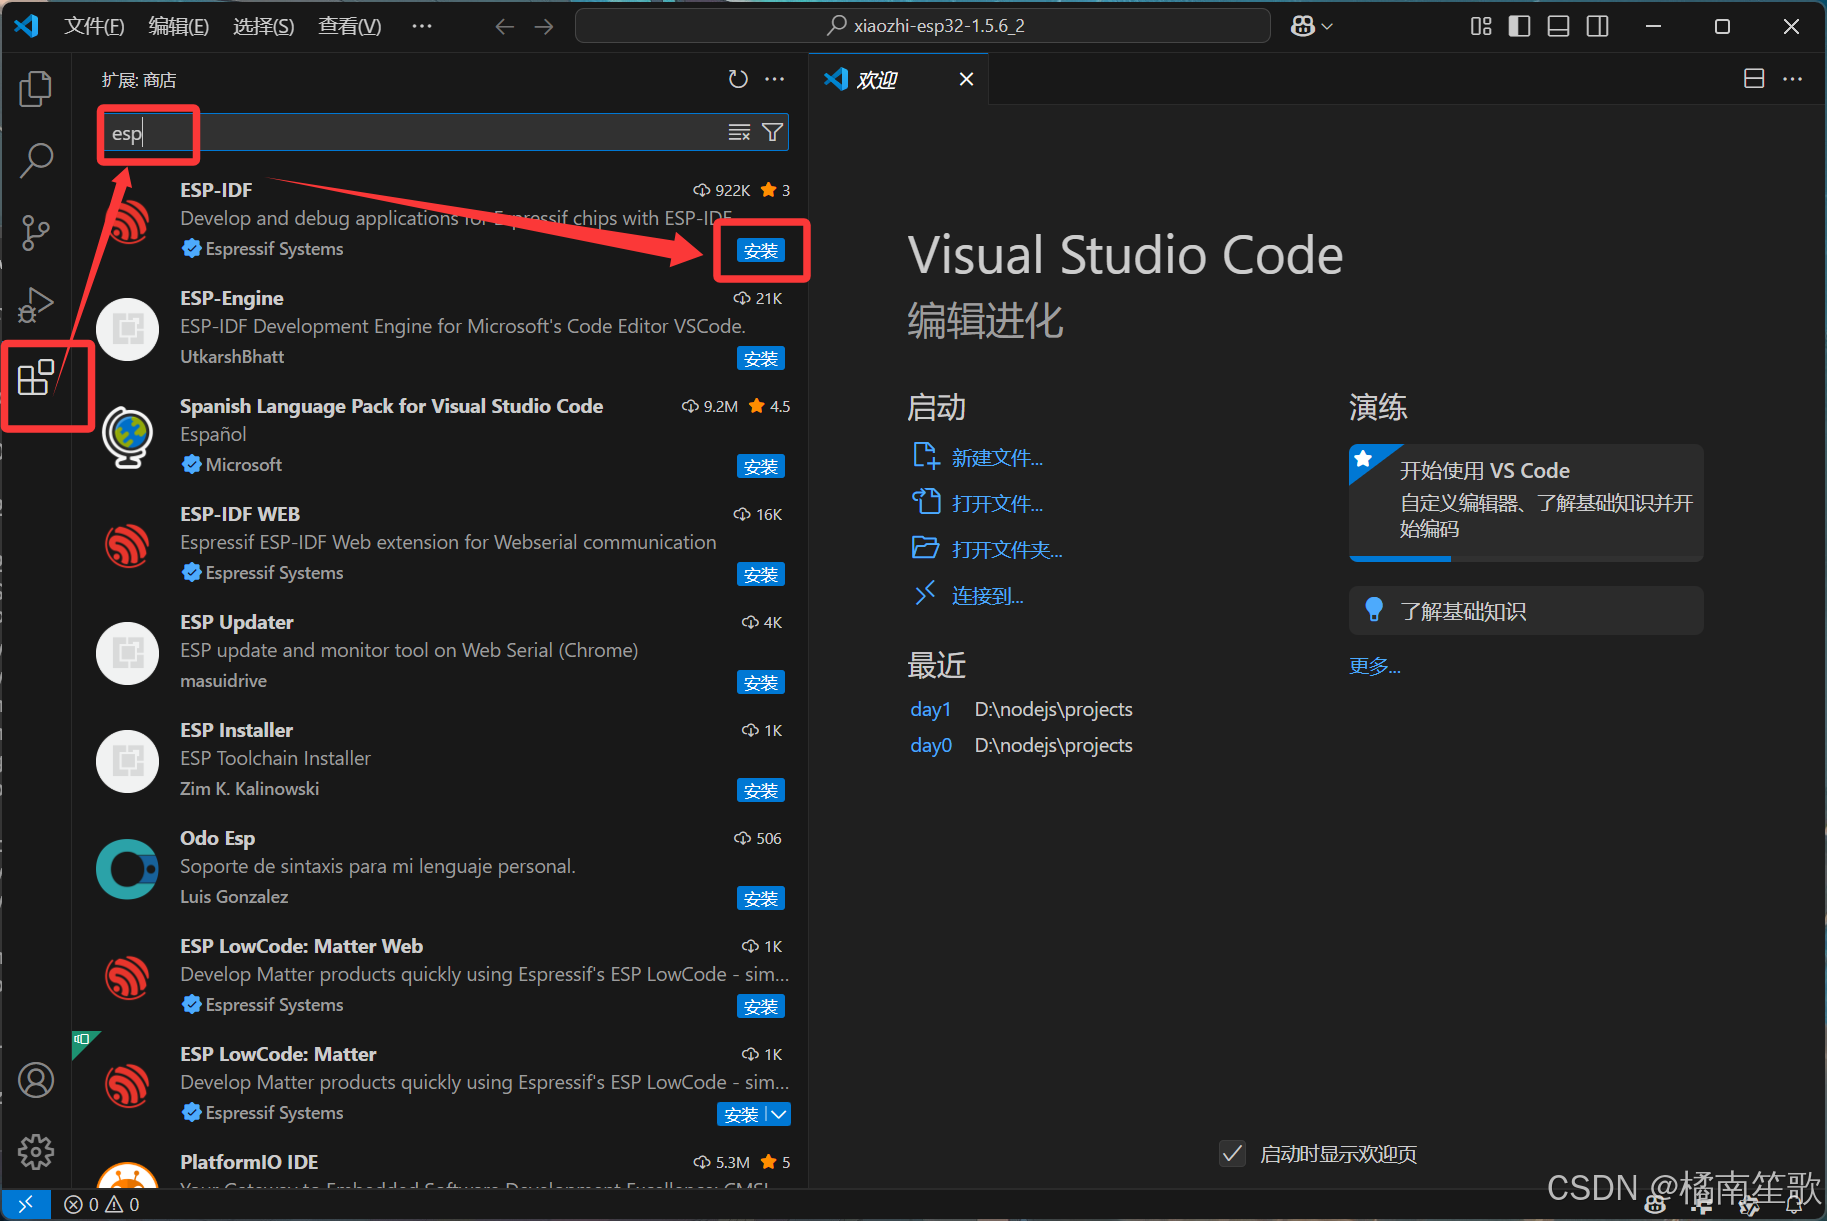Click the 打开文件夹 link
1827x1221 pixels.
click(x=1006, y=550)
